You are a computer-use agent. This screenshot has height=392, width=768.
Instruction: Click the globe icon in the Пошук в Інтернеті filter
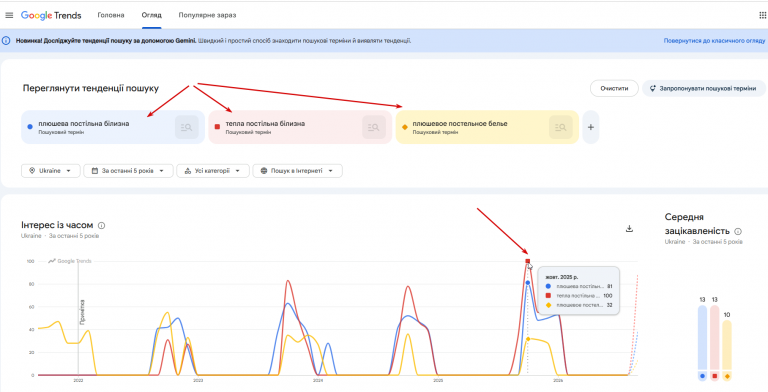coord(264,171)
